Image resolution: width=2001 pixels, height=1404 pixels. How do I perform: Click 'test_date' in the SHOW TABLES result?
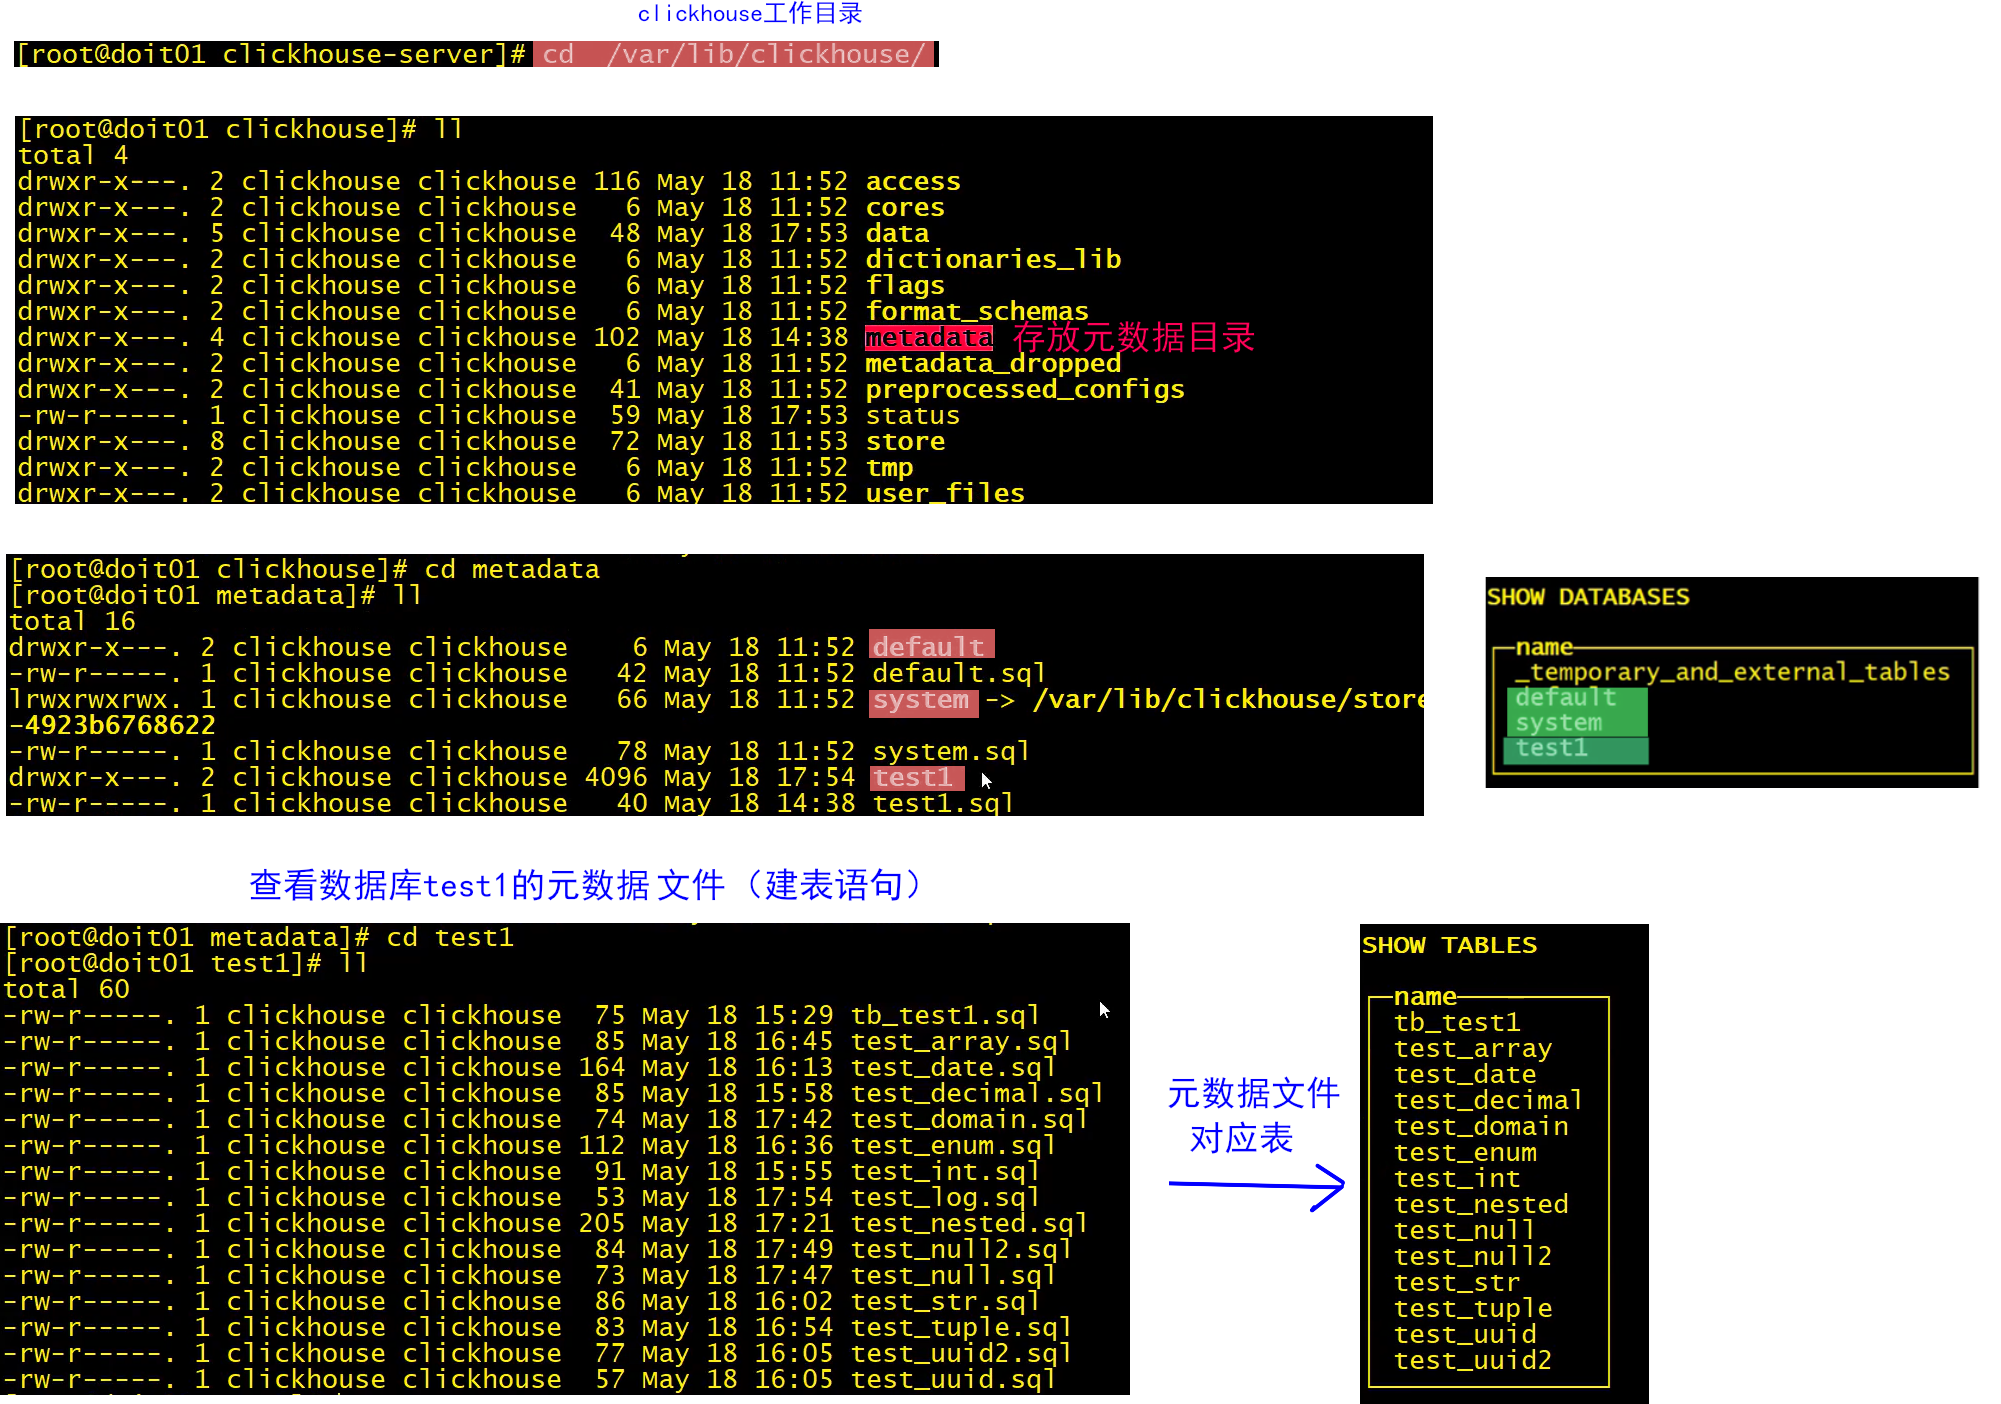pos(1465,1074)
